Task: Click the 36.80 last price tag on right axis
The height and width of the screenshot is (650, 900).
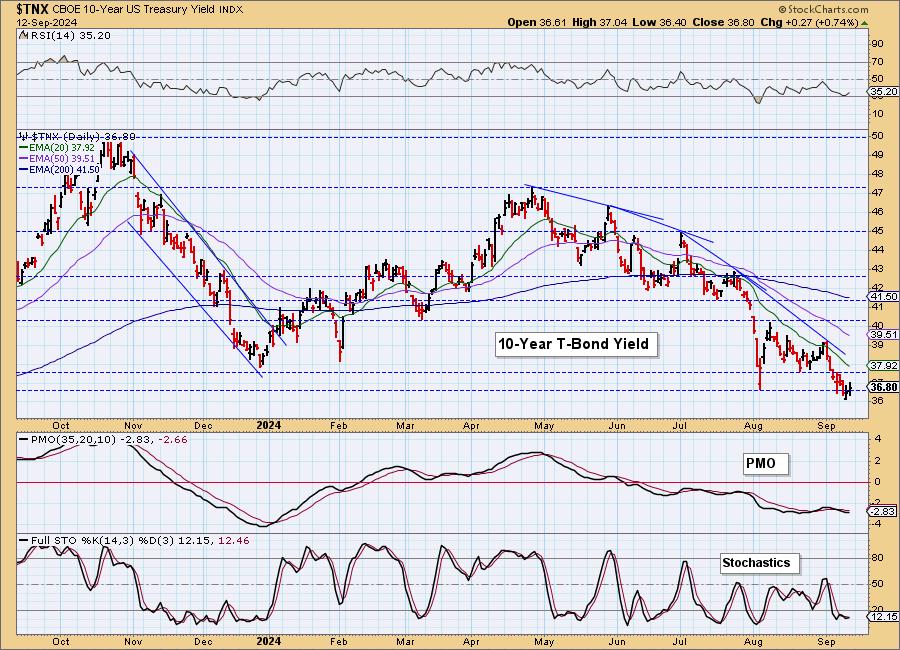Action: (884, 387)
